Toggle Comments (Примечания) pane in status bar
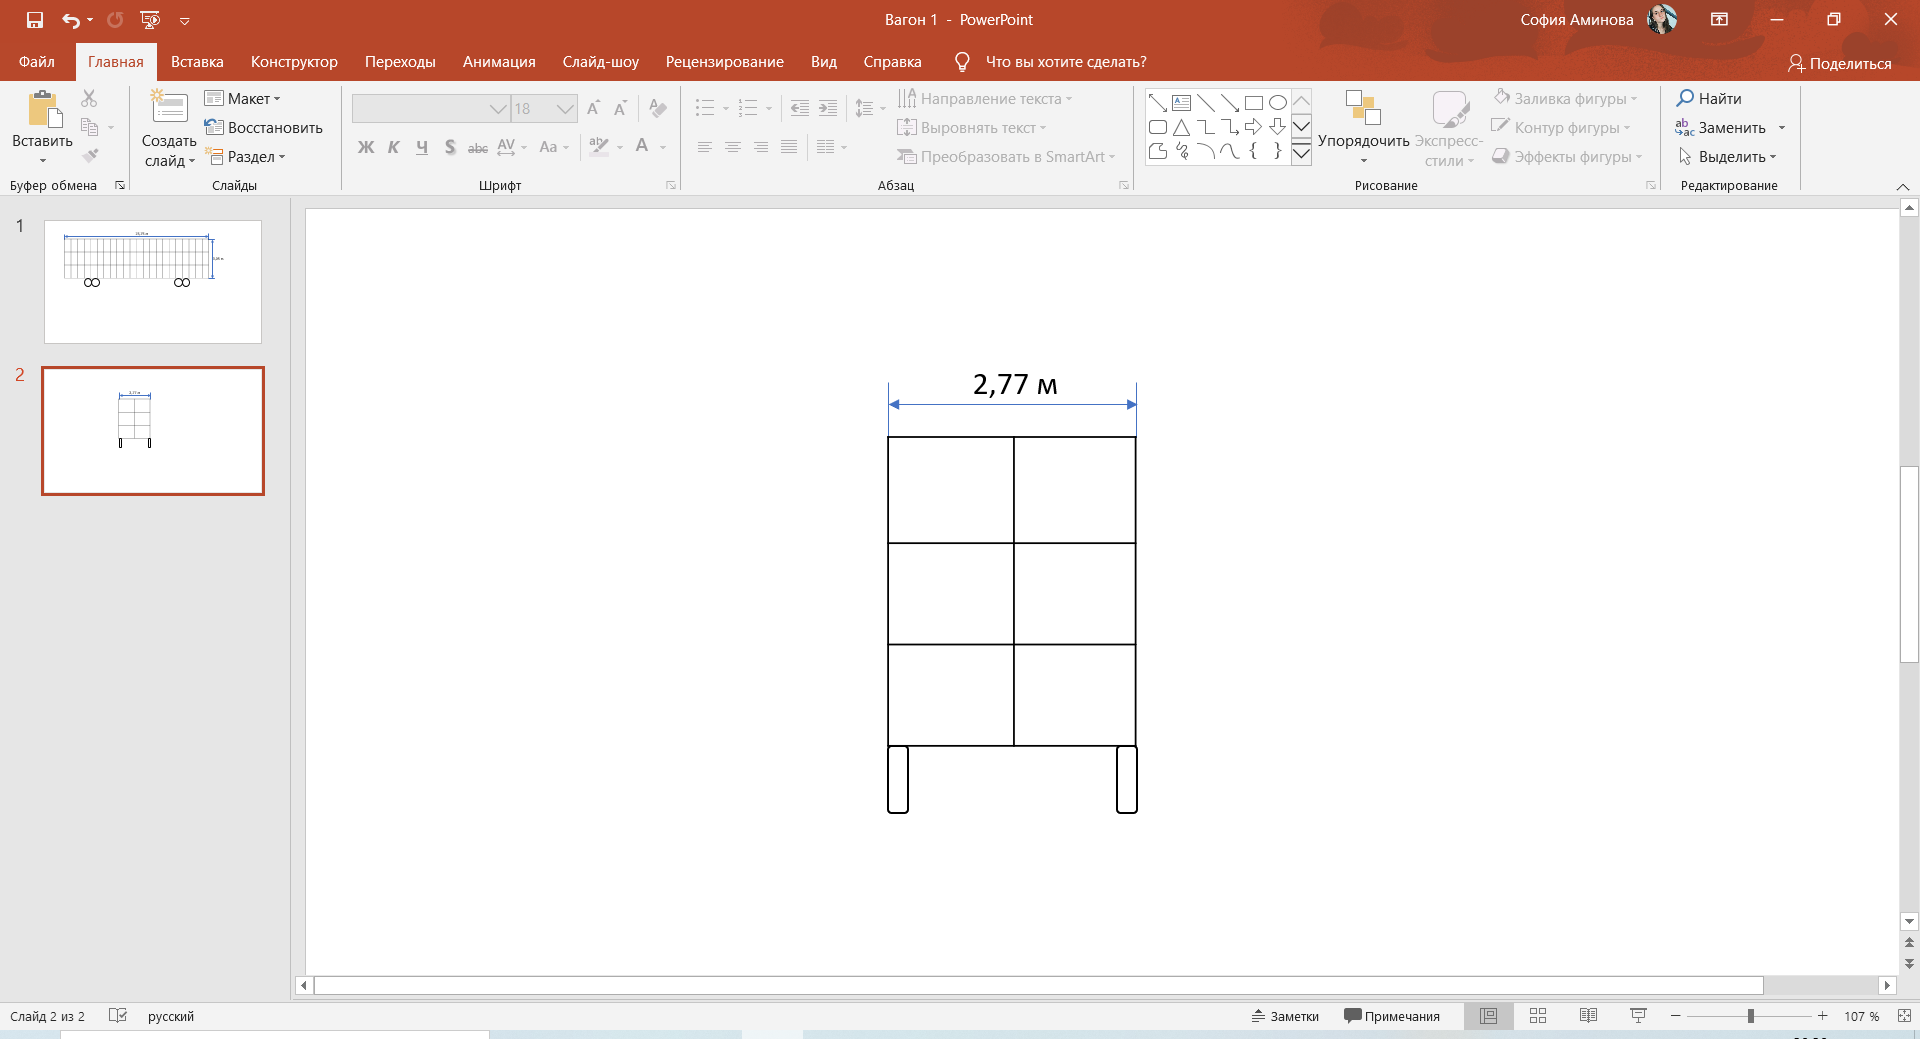 click(x=1392, y=1016)
